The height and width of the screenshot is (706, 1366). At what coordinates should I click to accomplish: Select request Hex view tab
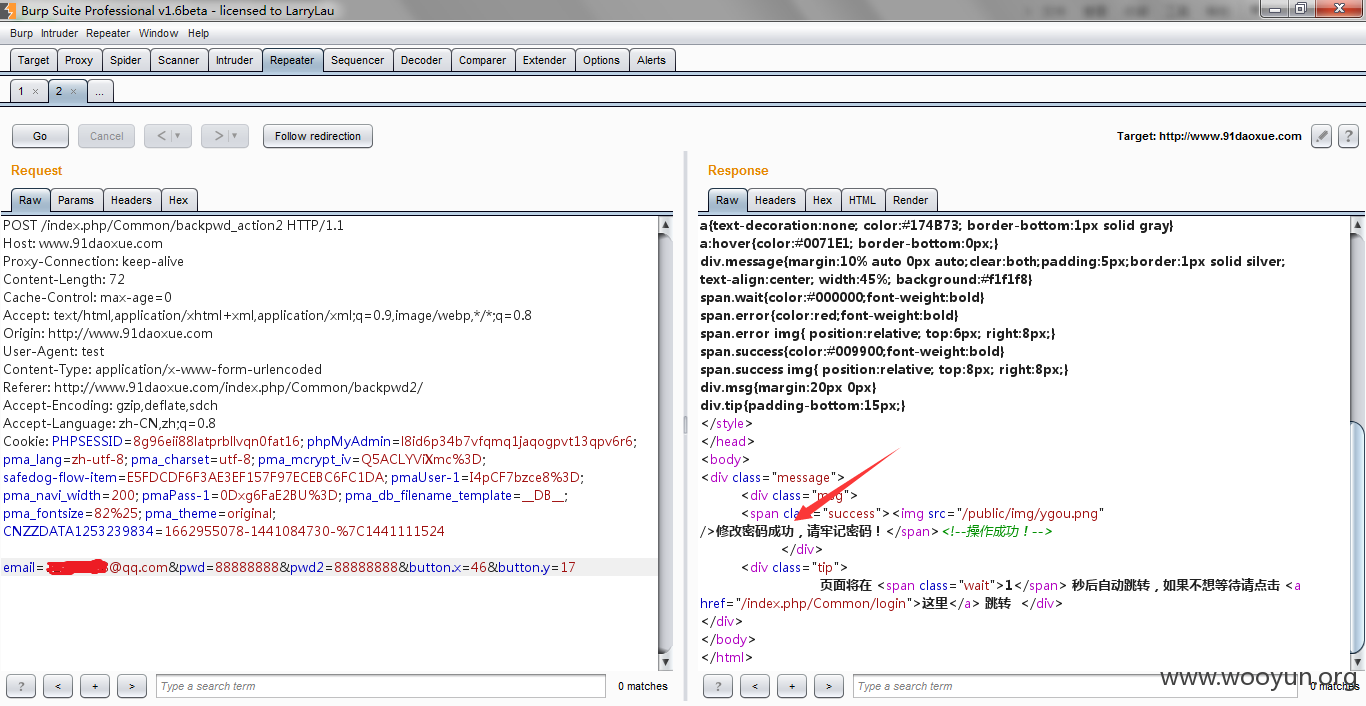pyautogui.click(x=178, y=200)
